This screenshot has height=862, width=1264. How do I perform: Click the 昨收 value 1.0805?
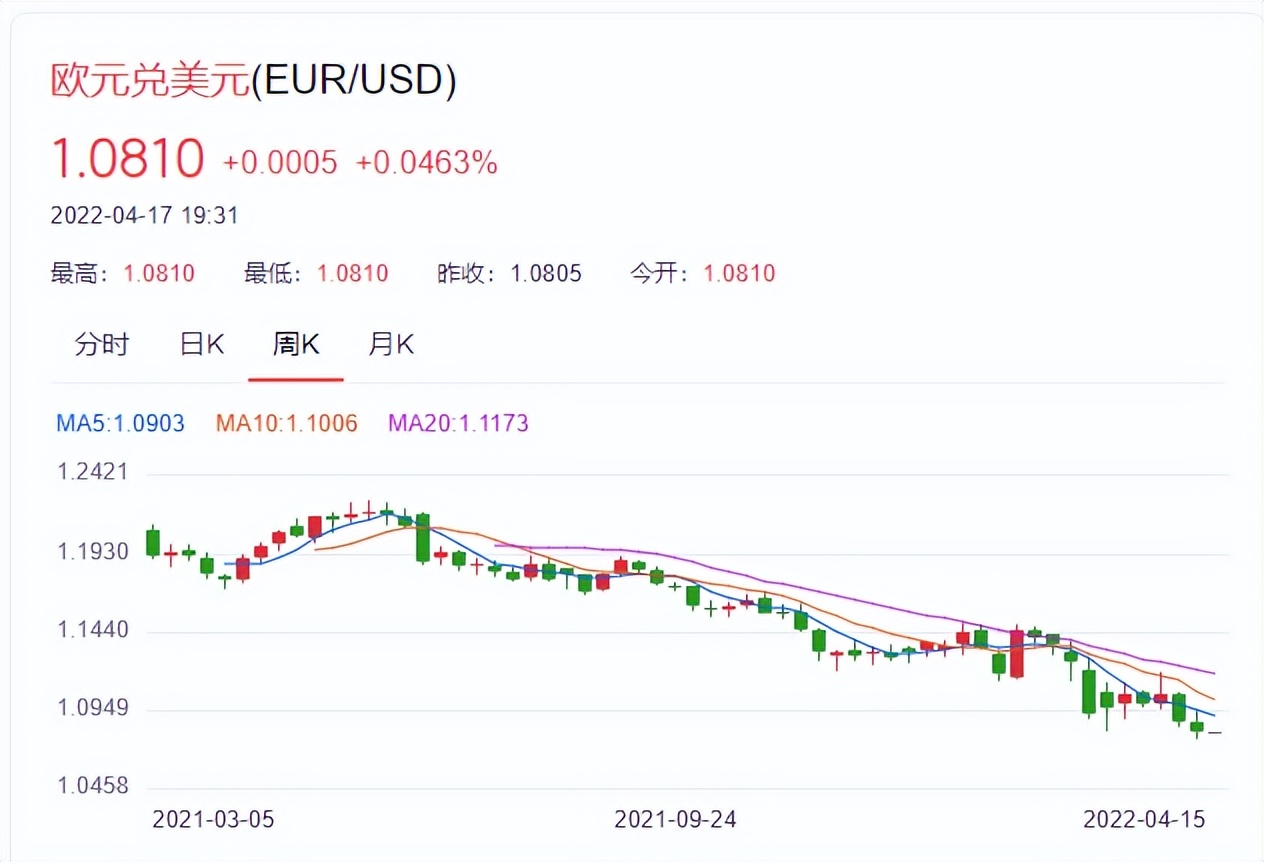point(546,273)
